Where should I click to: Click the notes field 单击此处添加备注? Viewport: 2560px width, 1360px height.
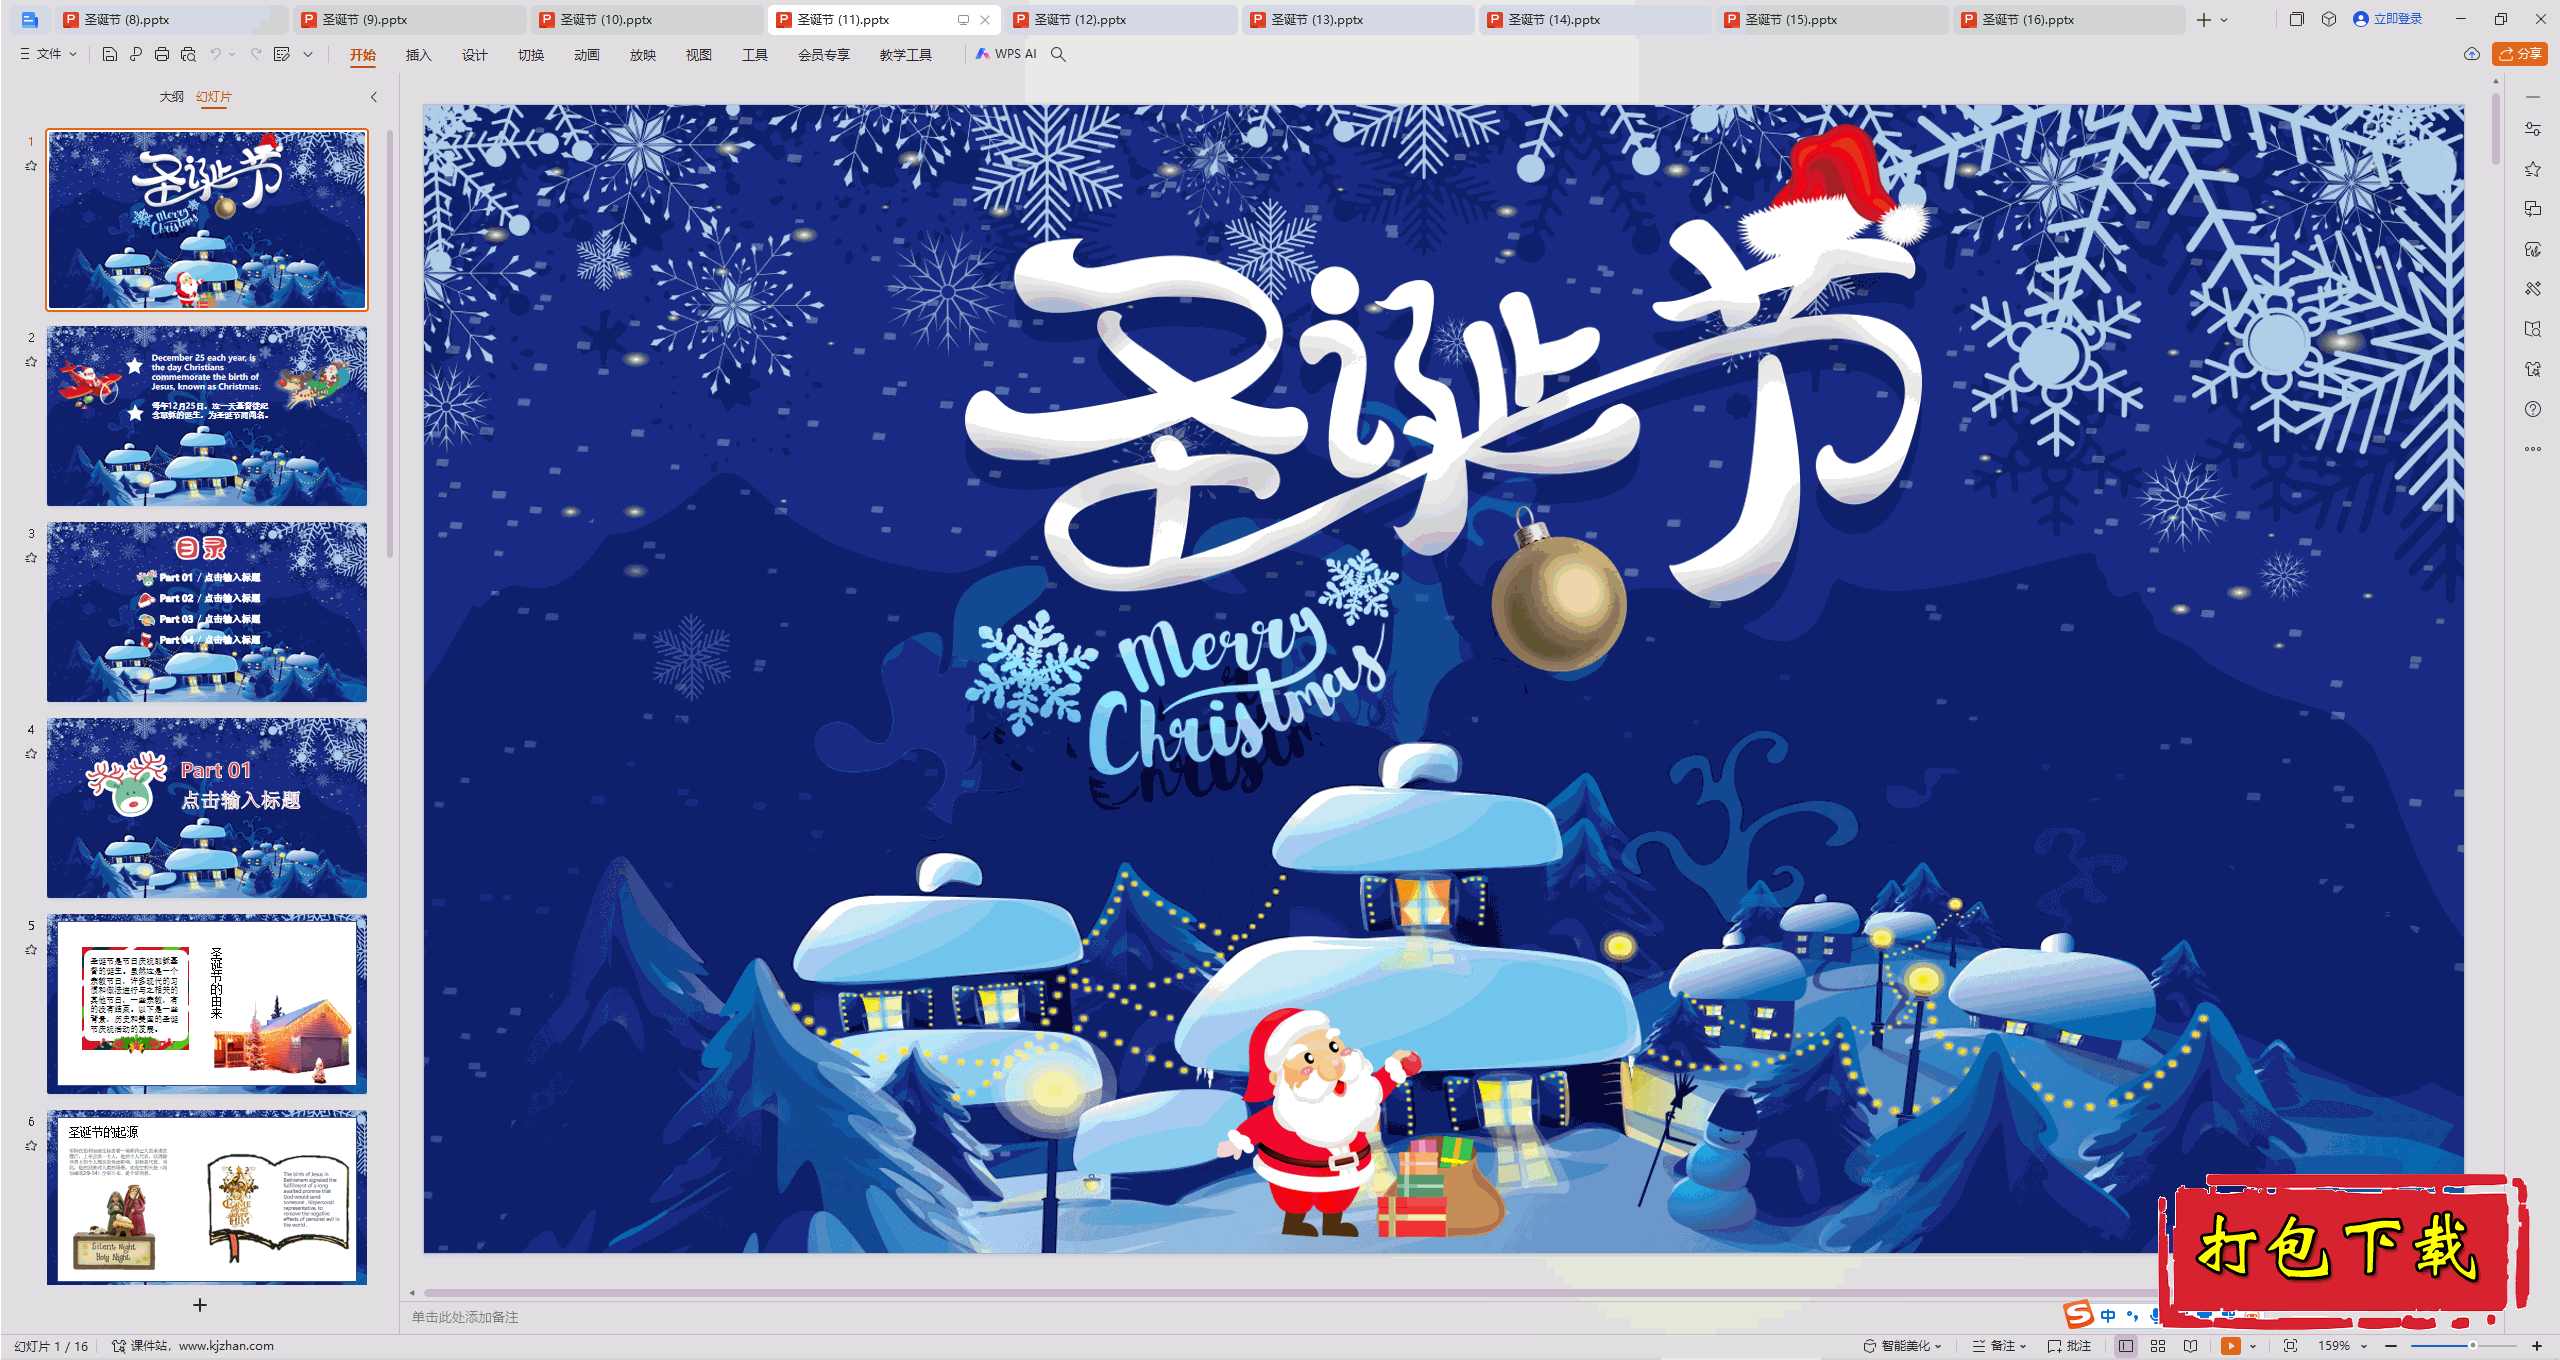pos(466,1318)
